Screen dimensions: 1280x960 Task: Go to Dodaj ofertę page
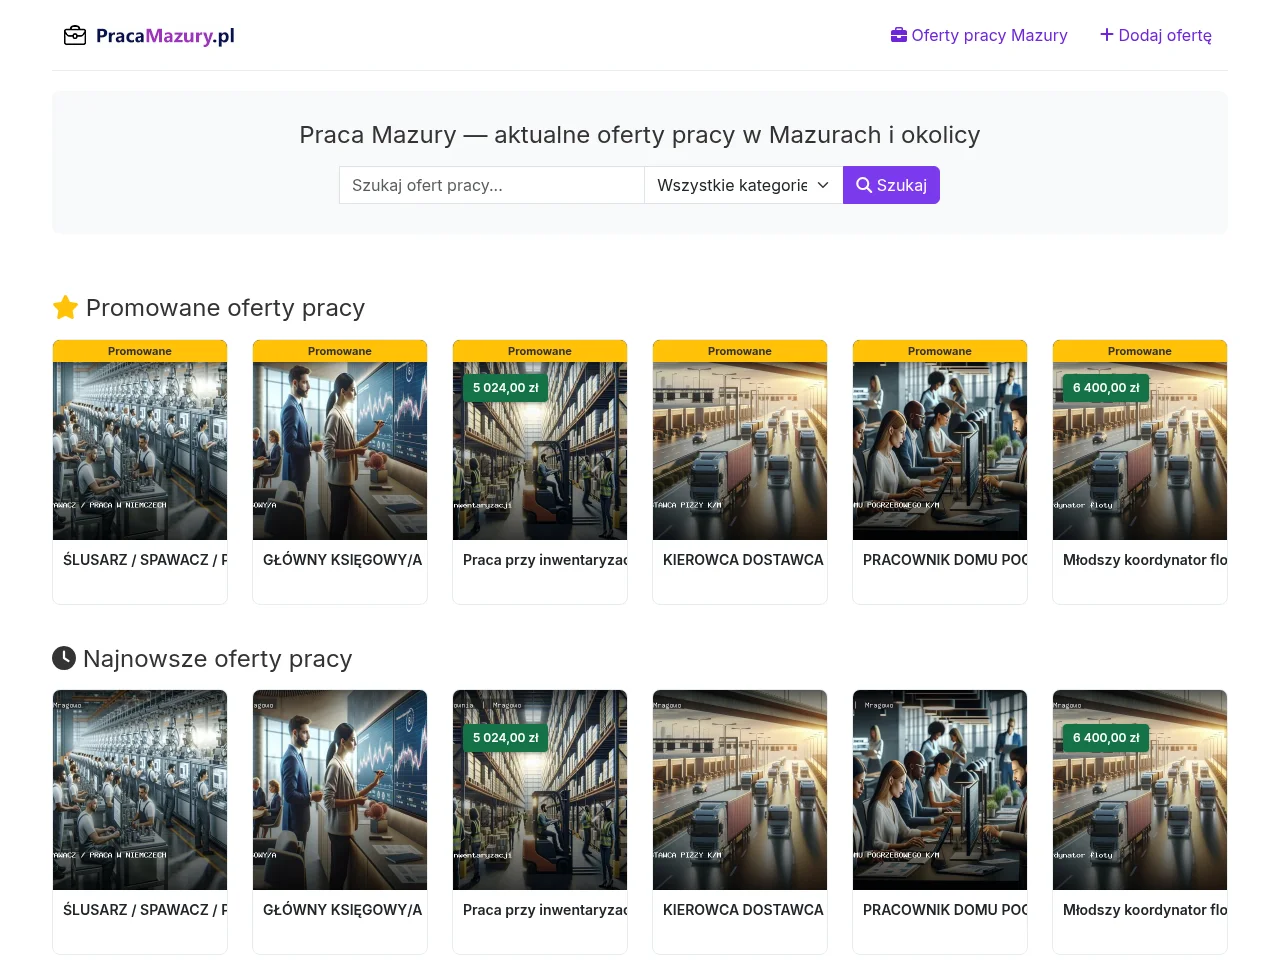coord(1156,35)
